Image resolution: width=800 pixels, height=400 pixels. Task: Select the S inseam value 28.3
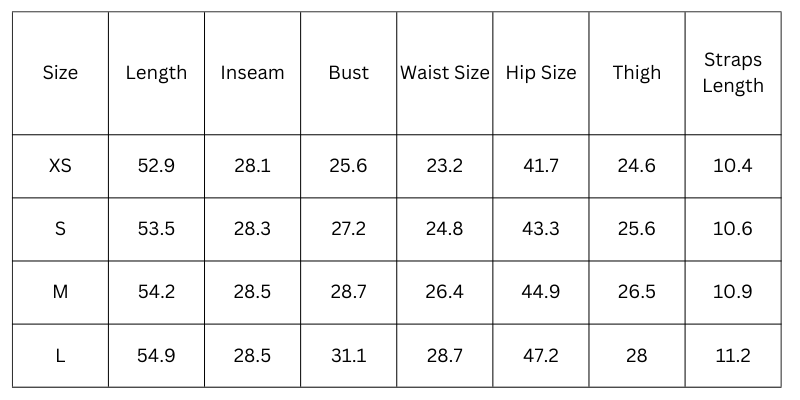(x=252, y=229)
